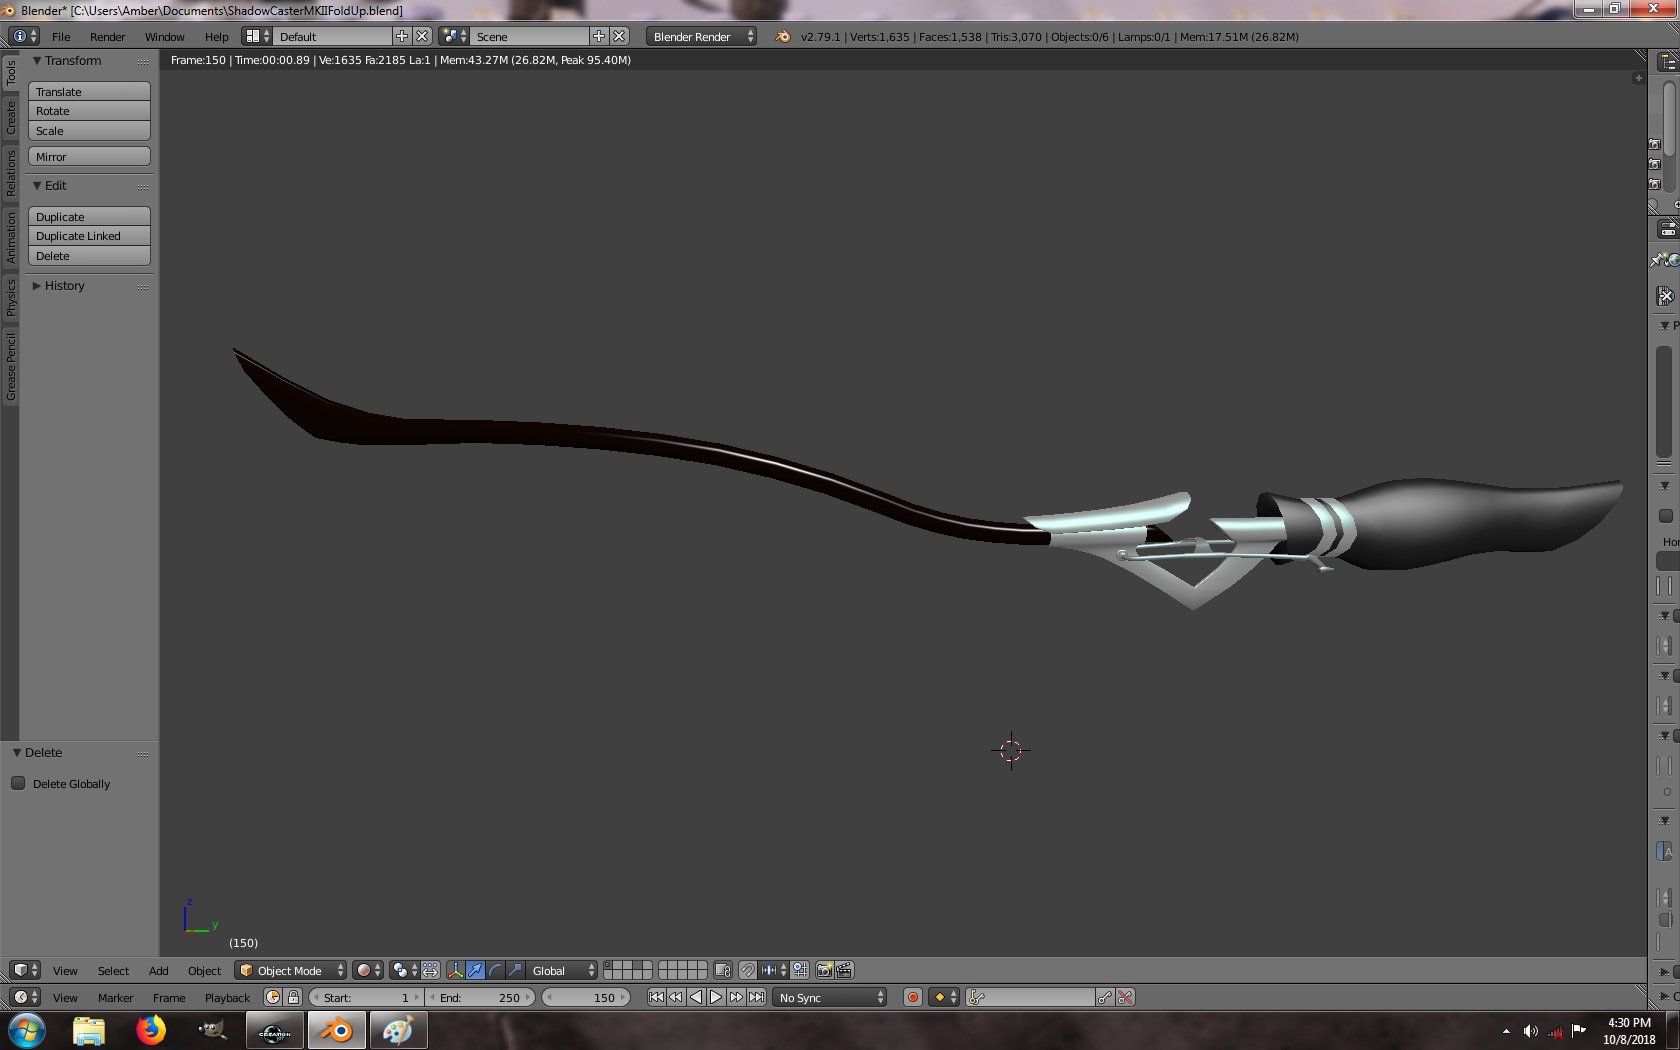The height and width of the screenshot is (1050, 1680).
Task: Jump to the first frame
Action: (x=656, y=997)
